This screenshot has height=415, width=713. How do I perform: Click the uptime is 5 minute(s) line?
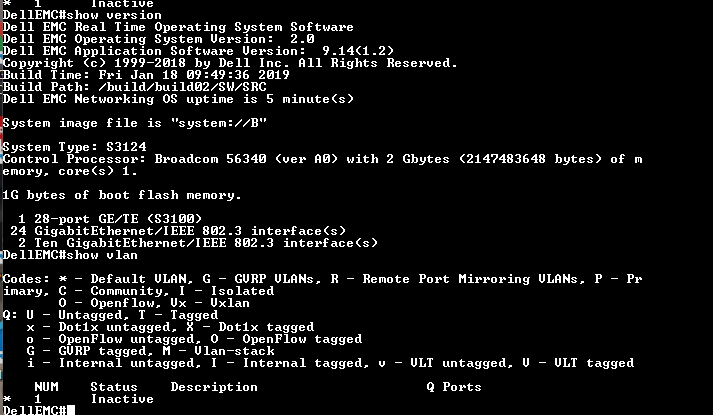178,99
